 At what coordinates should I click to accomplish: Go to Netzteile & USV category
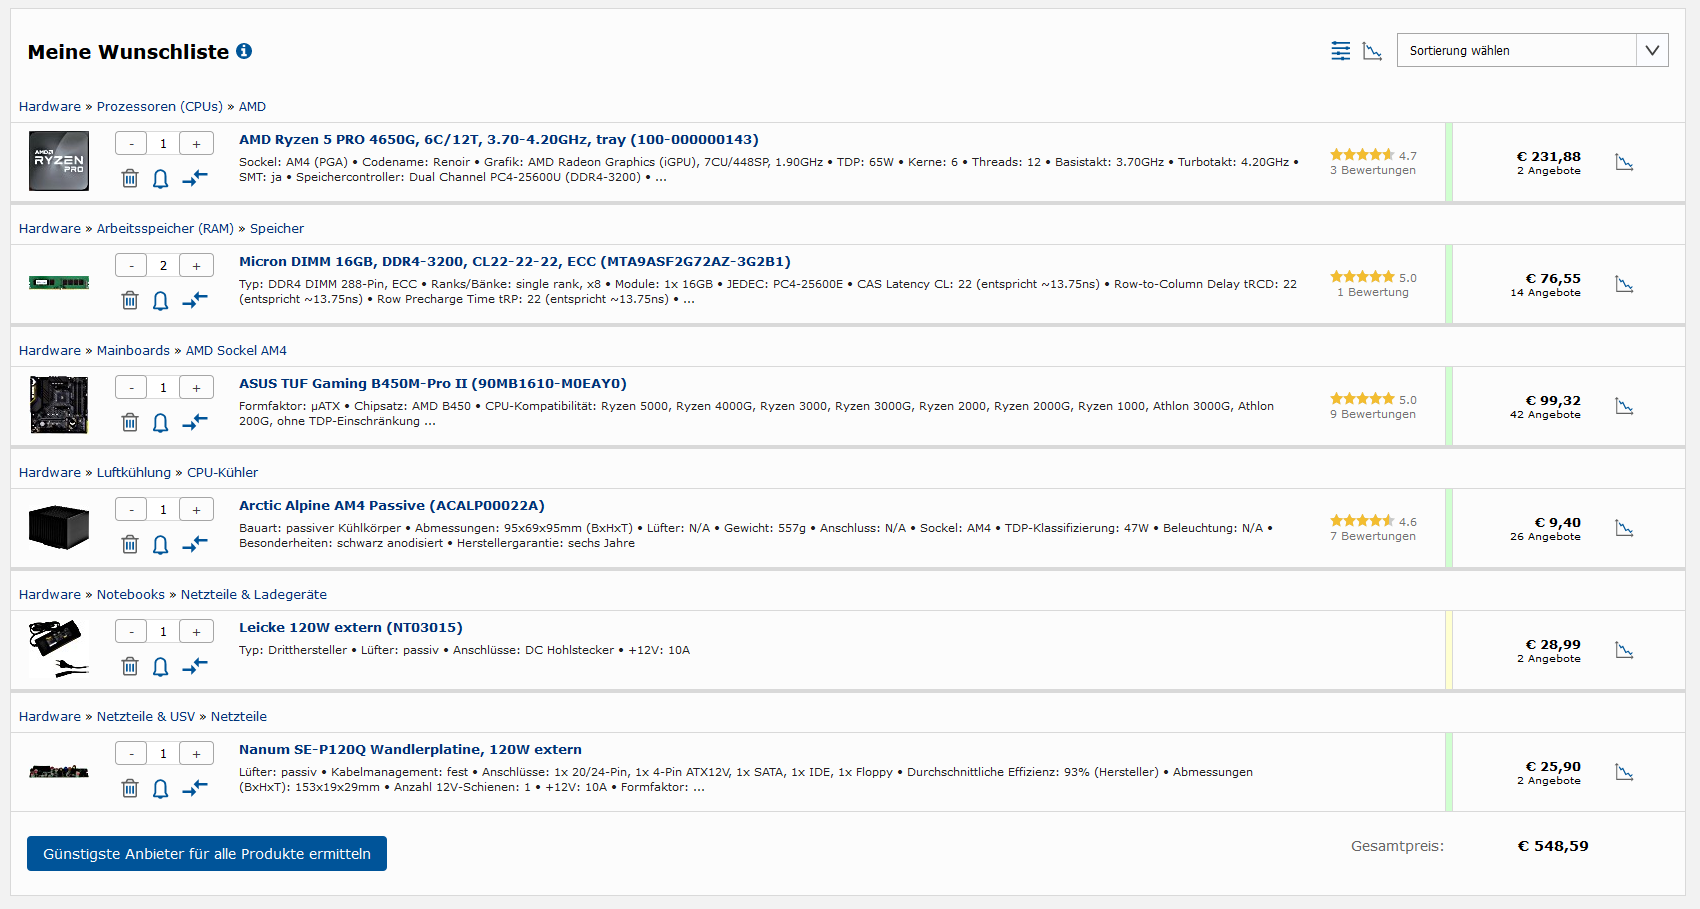[x=146, y=716]
